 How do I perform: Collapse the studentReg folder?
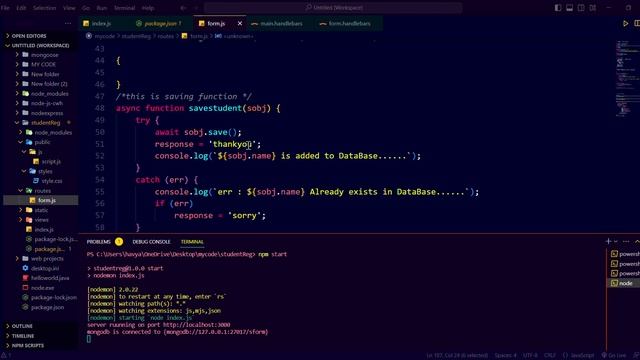45,122
